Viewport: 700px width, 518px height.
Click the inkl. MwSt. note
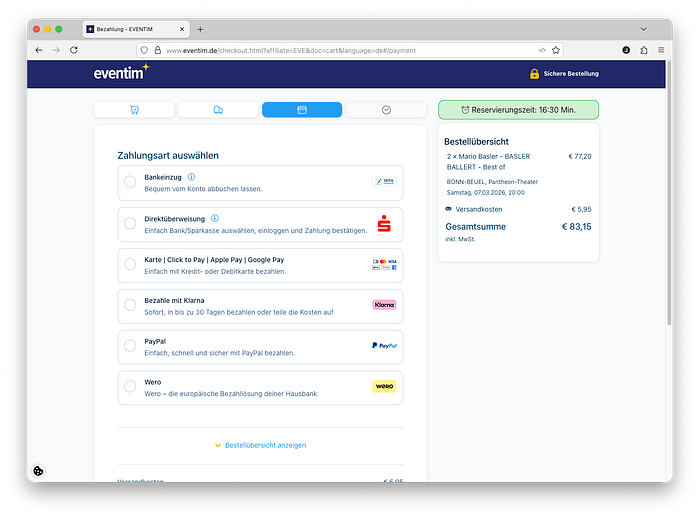[x=460, y=239]
